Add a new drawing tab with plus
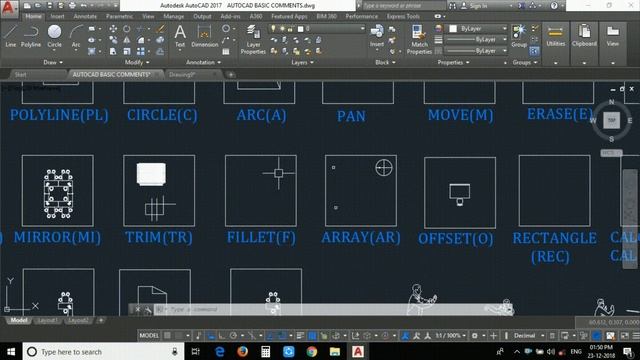The width and height of the screenshot is (640, 360). tap(231, 75)
